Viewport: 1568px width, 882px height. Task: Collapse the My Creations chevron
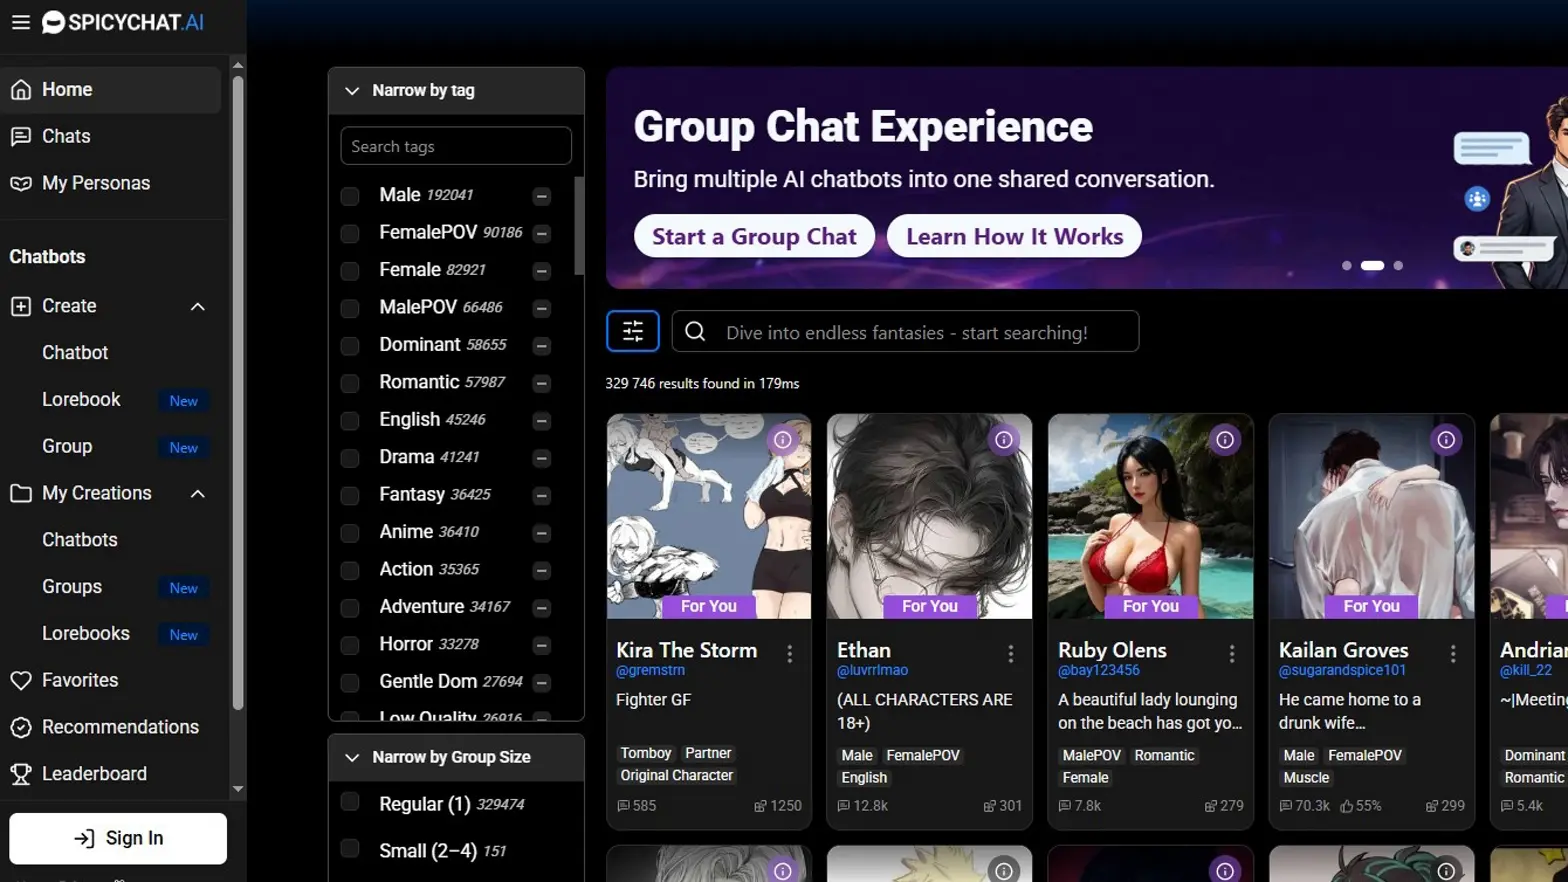[198, 494]
